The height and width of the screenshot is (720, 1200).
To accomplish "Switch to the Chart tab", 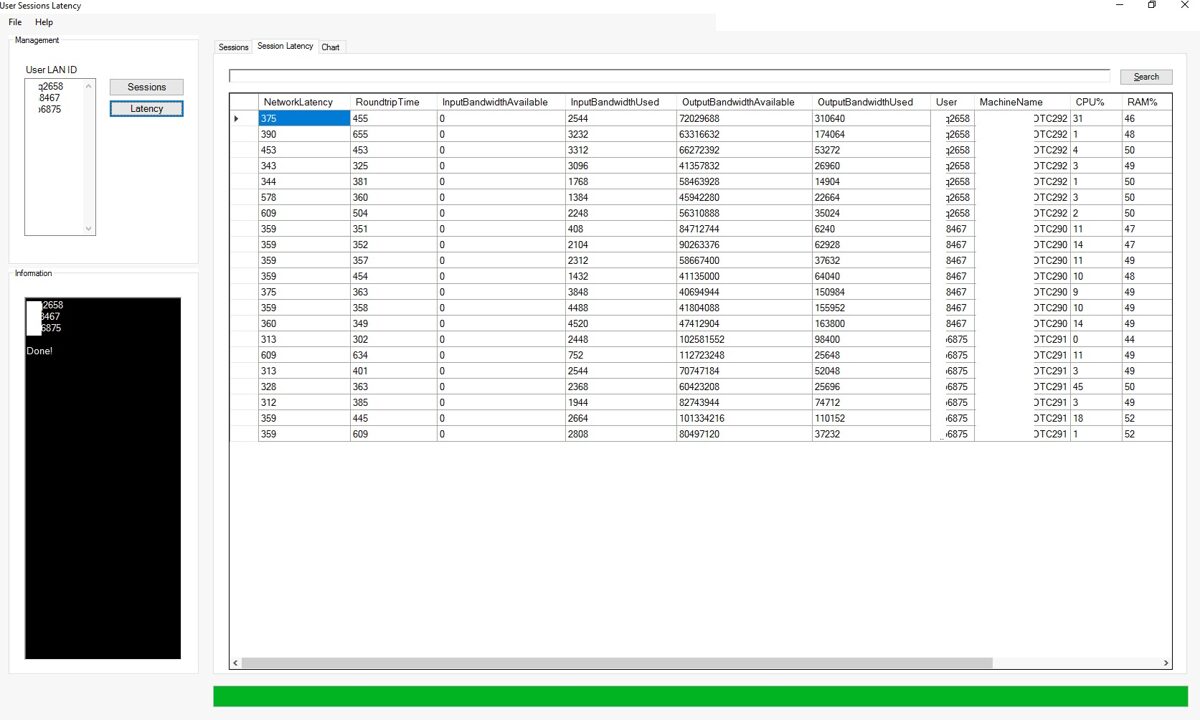I will tap(330, 47).
